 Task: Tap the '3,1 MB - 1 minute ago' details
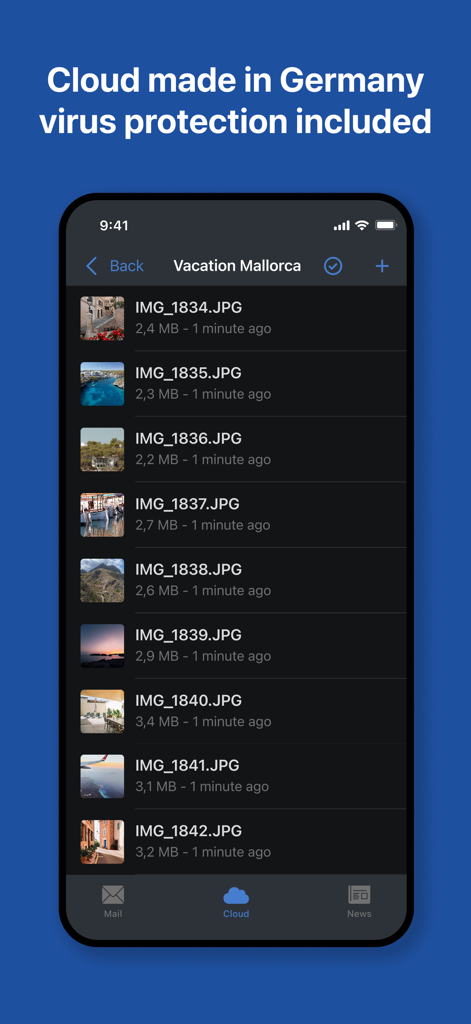coord(203,786)
